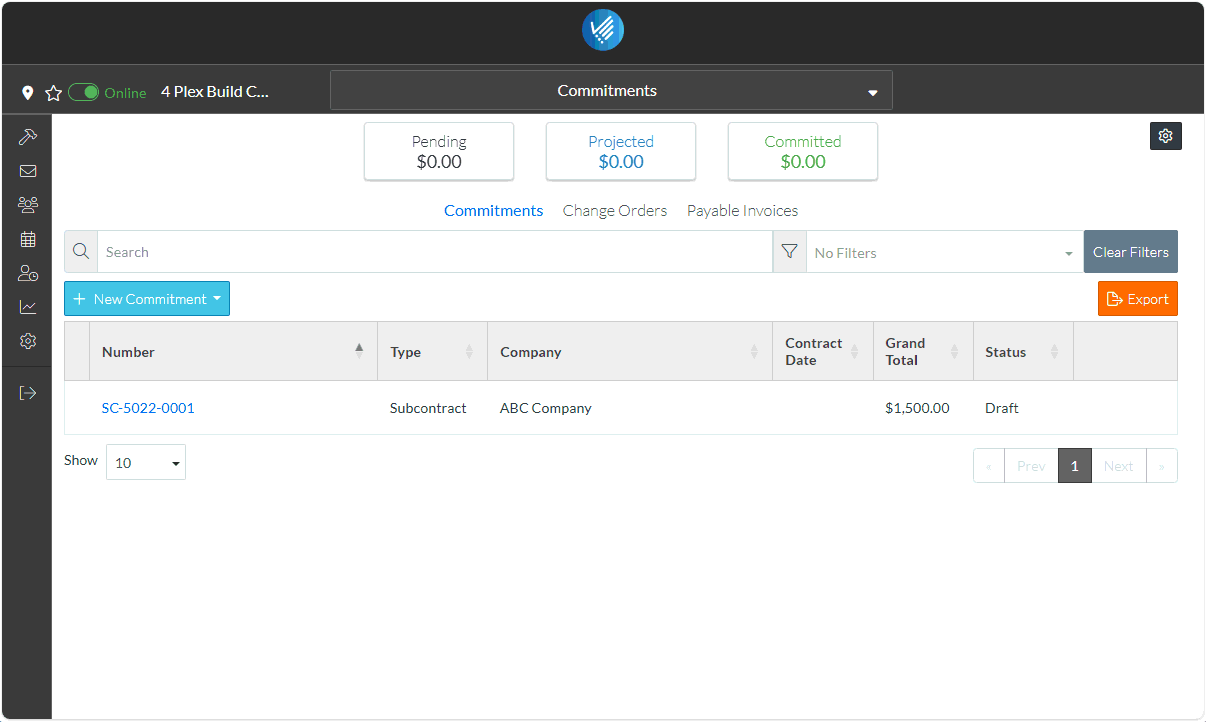Open the Commitments module dropdown
This screenshot has height=722, width=1206.
[x=611, y=90]
